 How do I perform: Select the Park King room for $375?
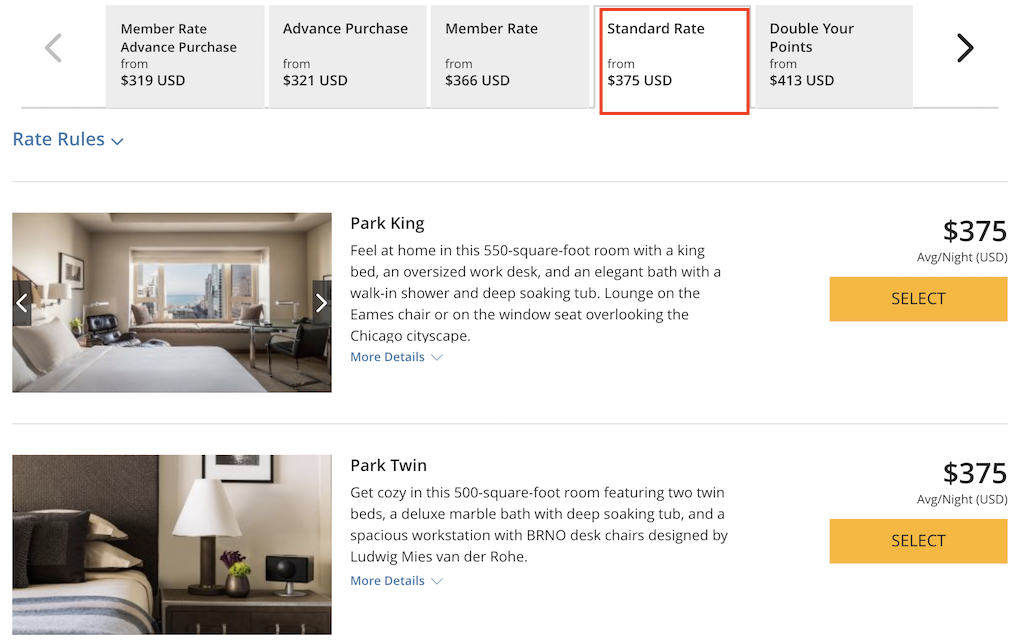918,299
